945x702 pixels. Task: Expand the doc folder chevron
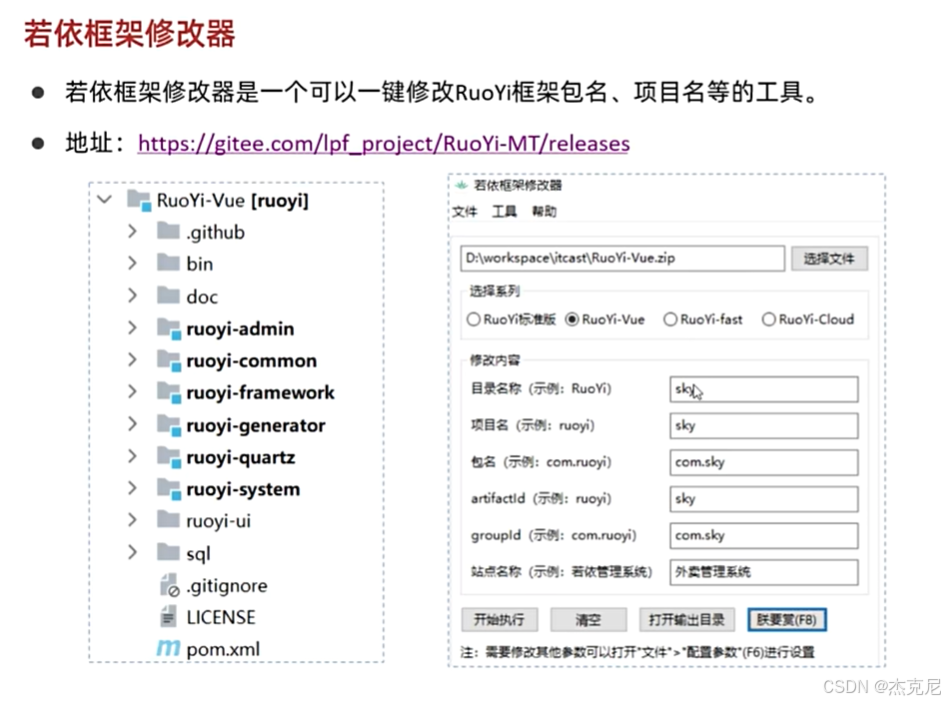[x=132, y=295]
